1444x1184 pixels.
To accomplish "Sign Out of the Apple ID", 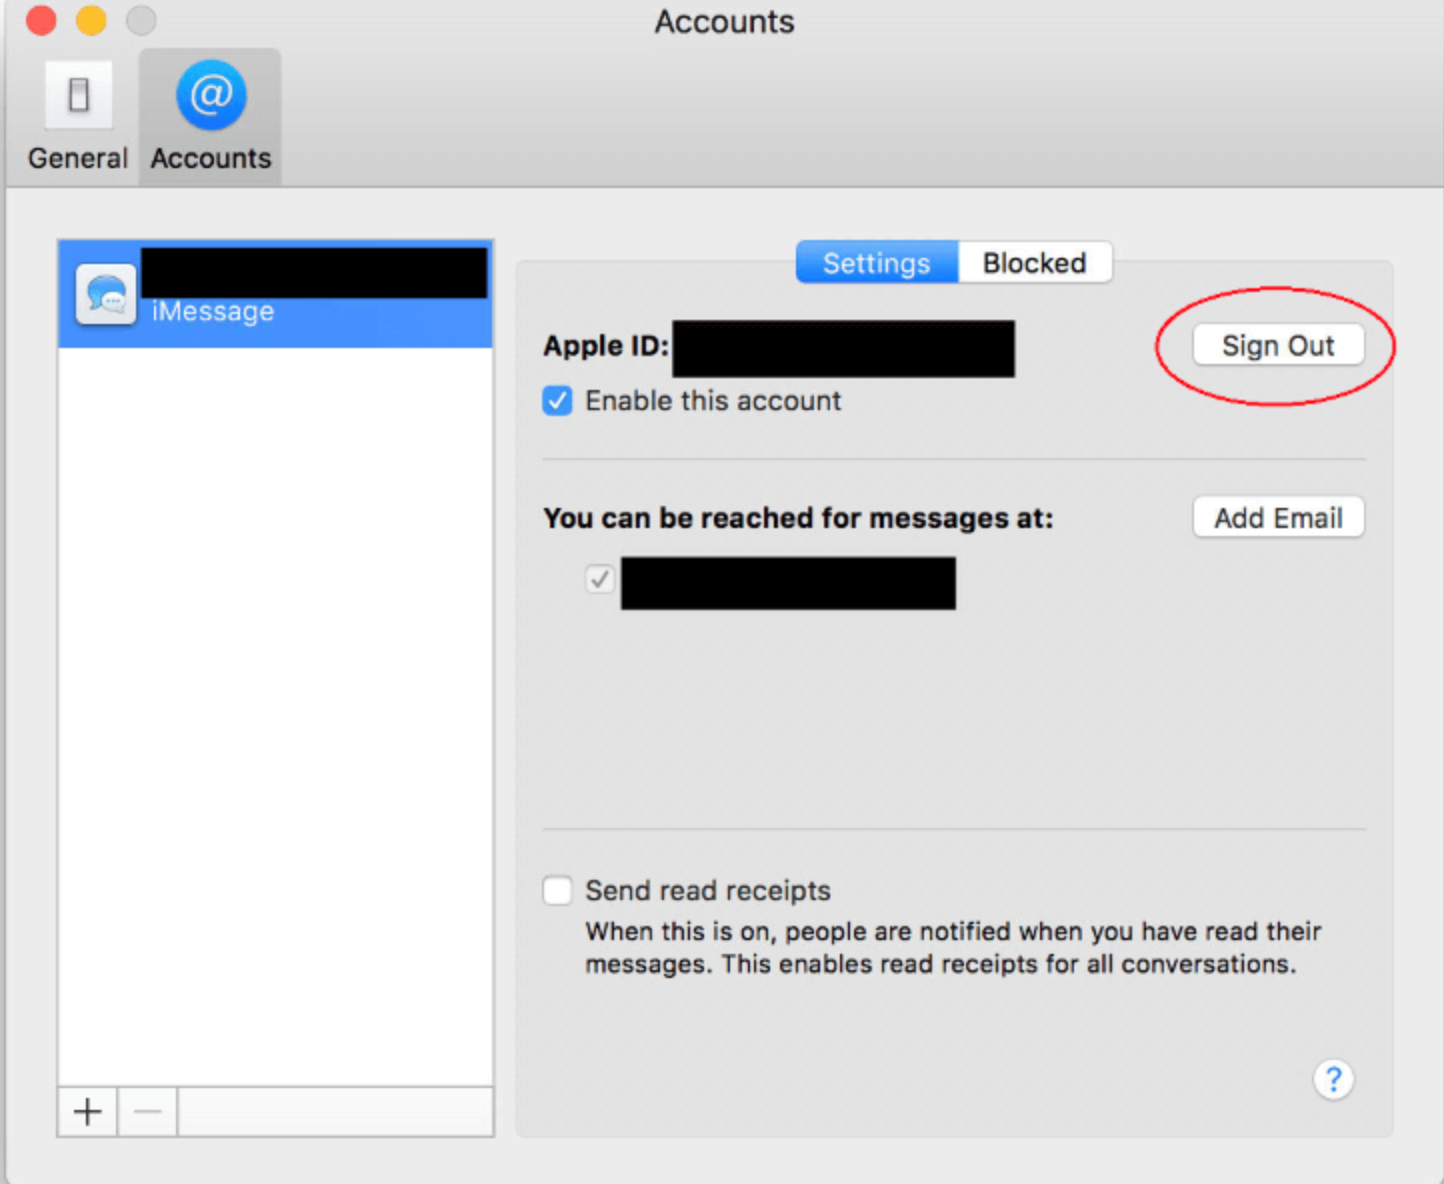I will pos(1279,345).
